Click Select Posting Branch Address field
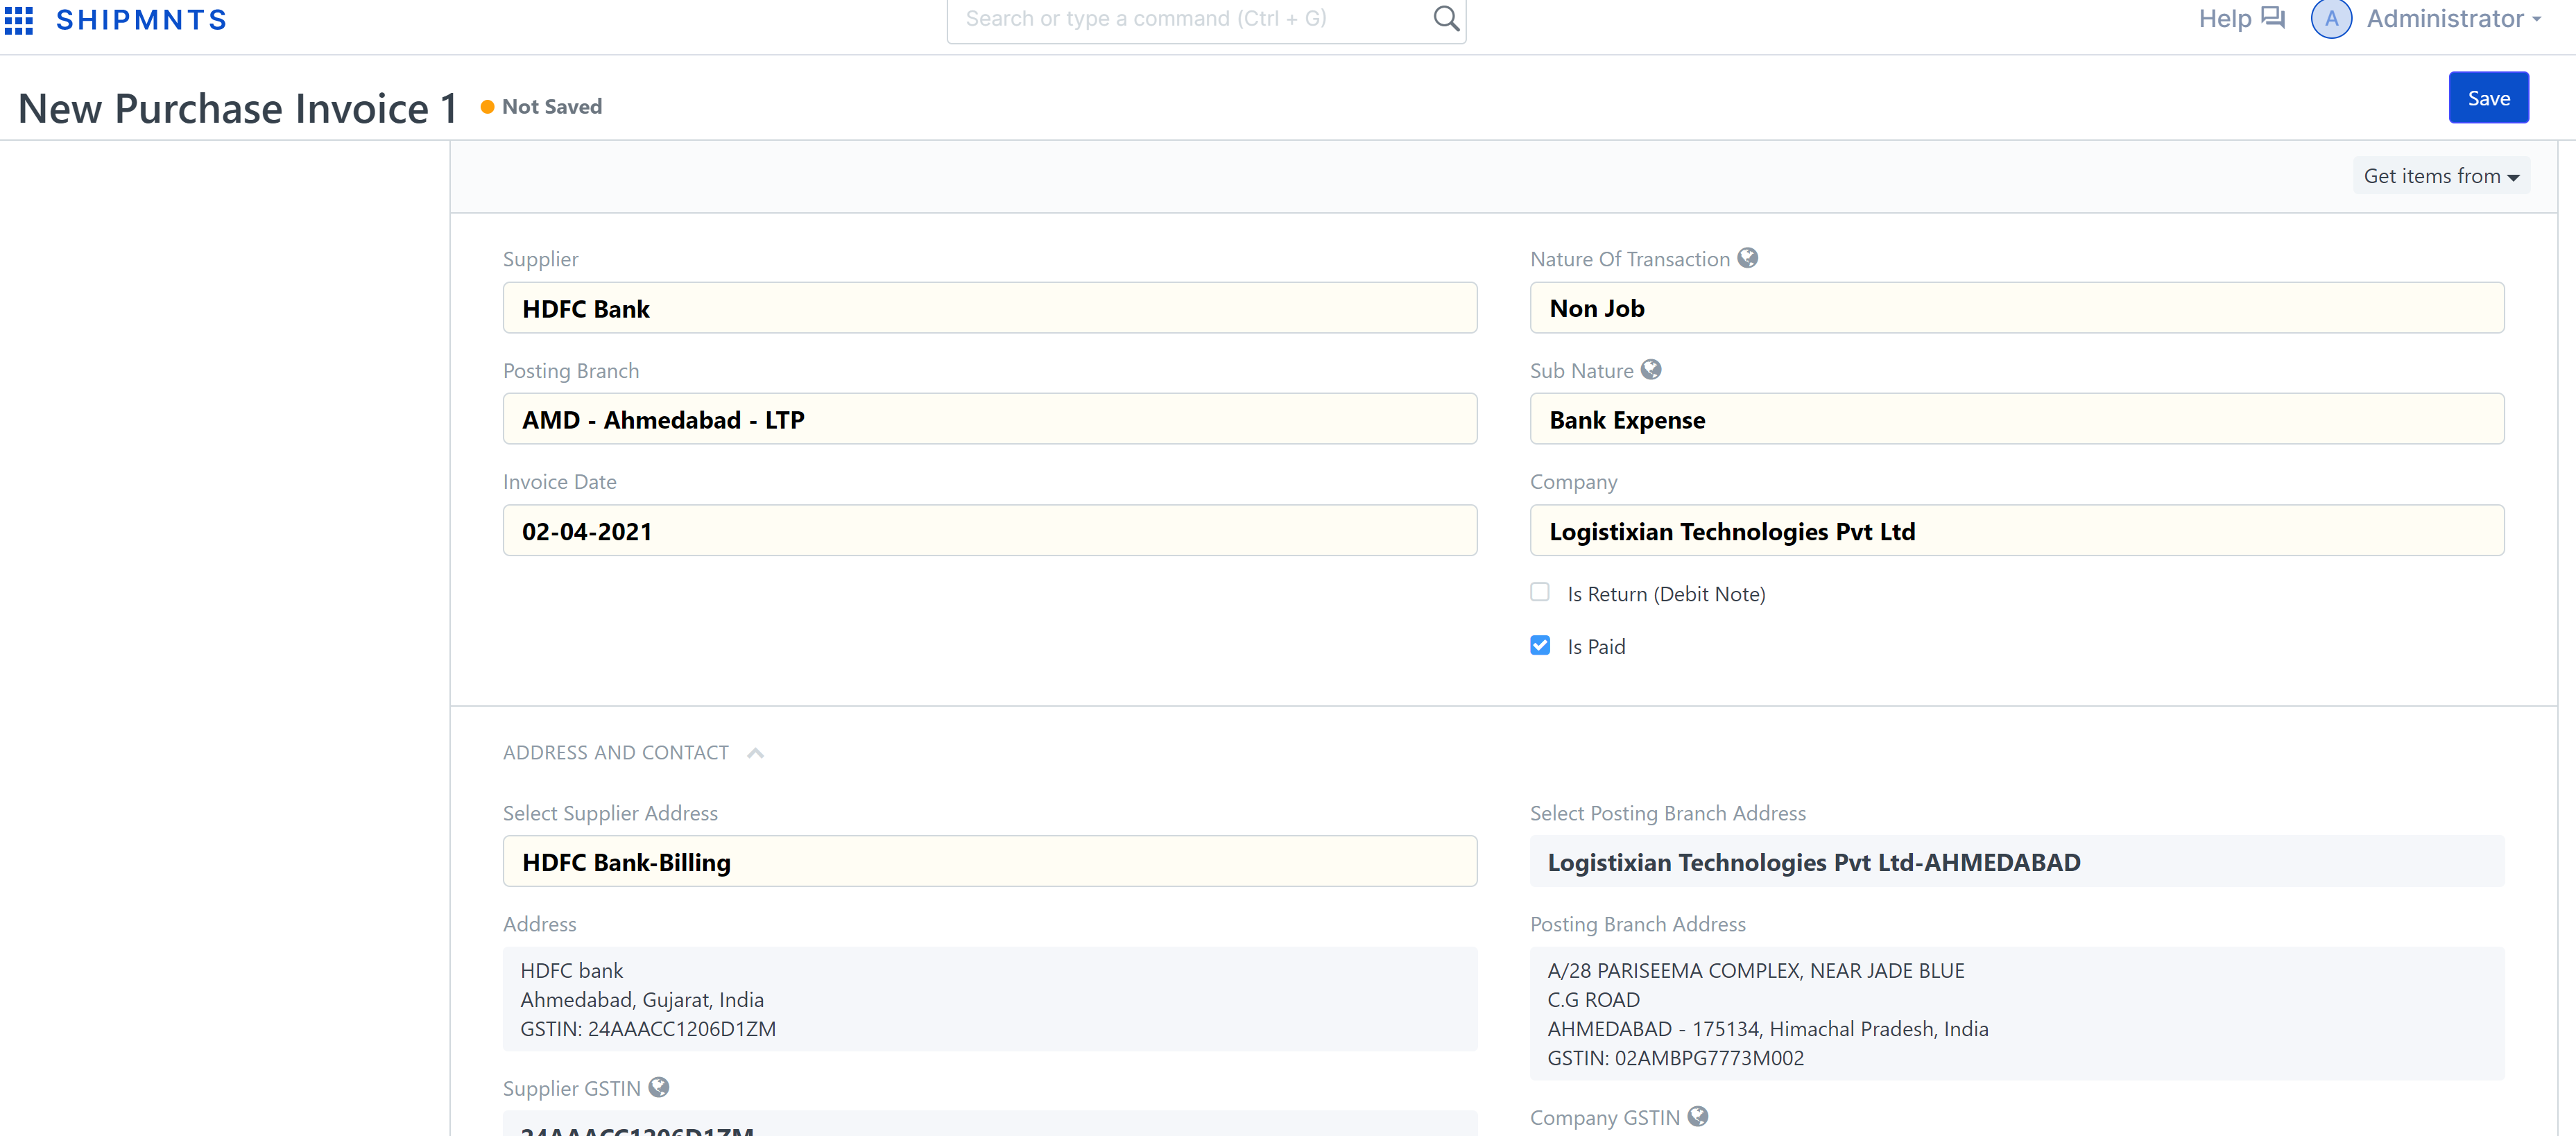Viewport: 2576px width, 1136px height. pyautogui.click(x=2016, y=862)
